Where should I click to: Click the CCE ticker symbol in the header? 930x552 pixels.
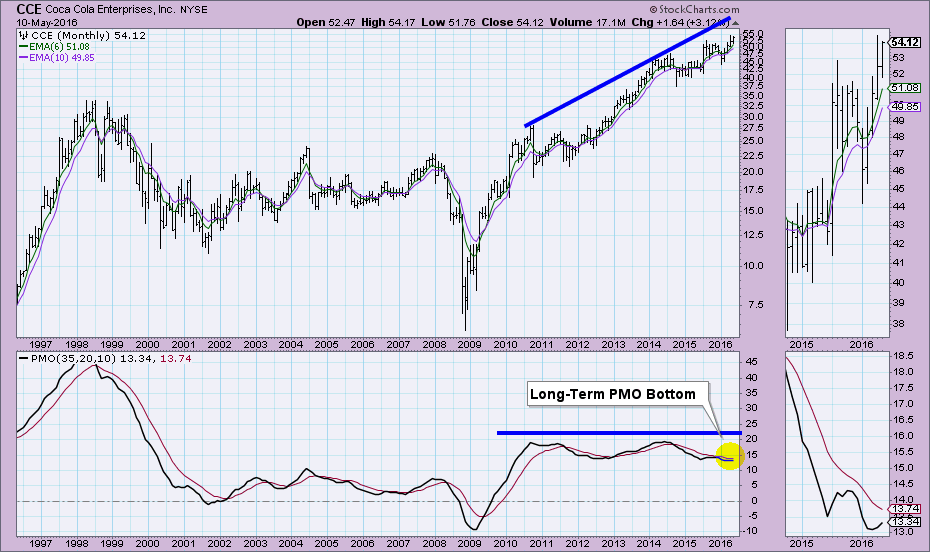(29, 9)
